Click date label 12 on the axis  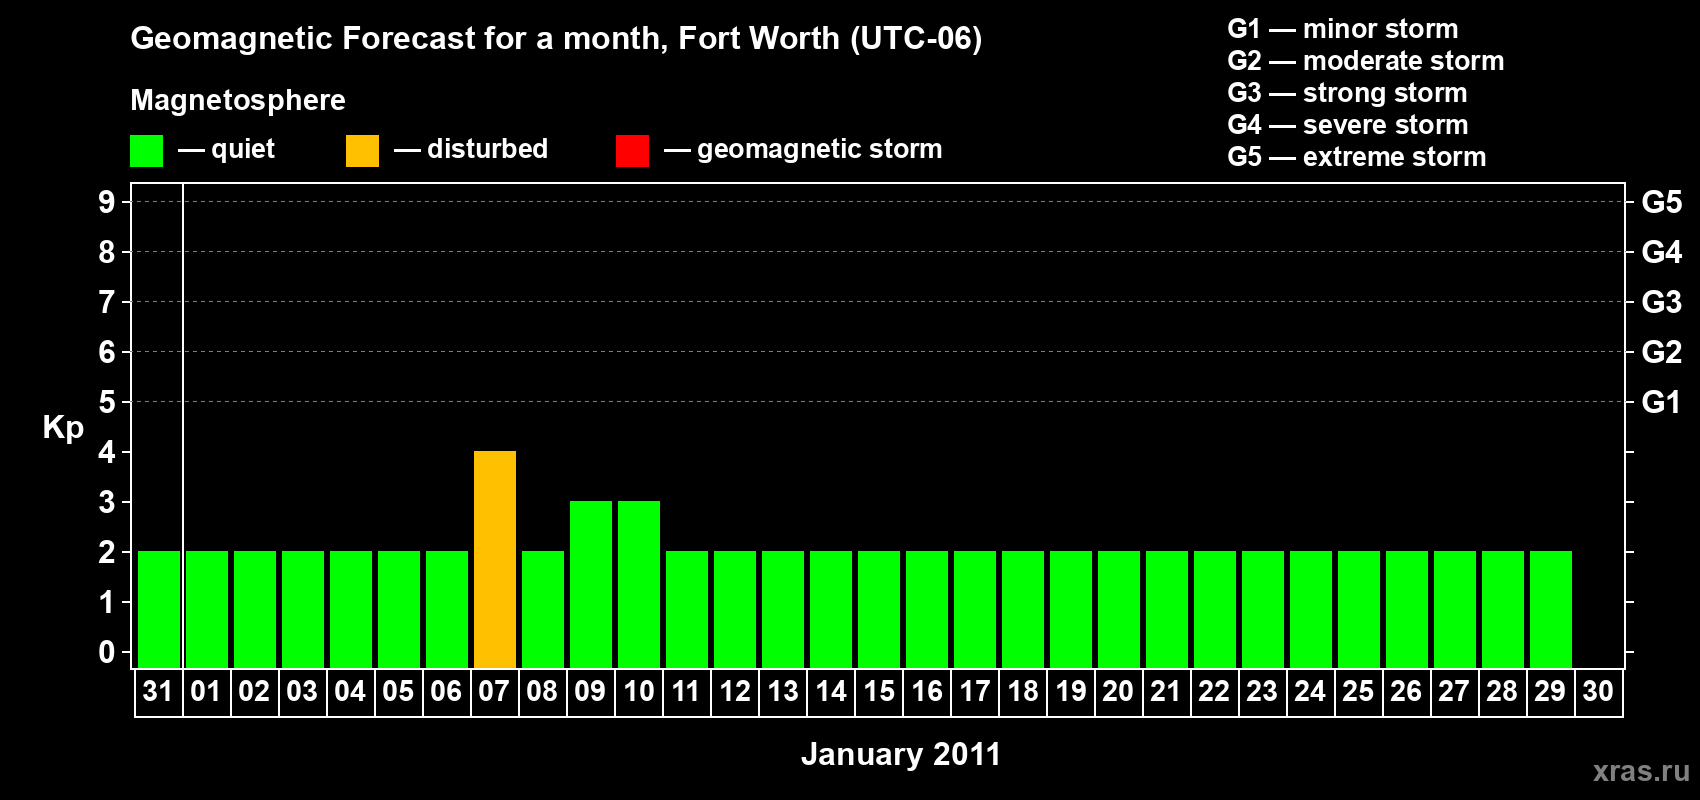point(735,691)
